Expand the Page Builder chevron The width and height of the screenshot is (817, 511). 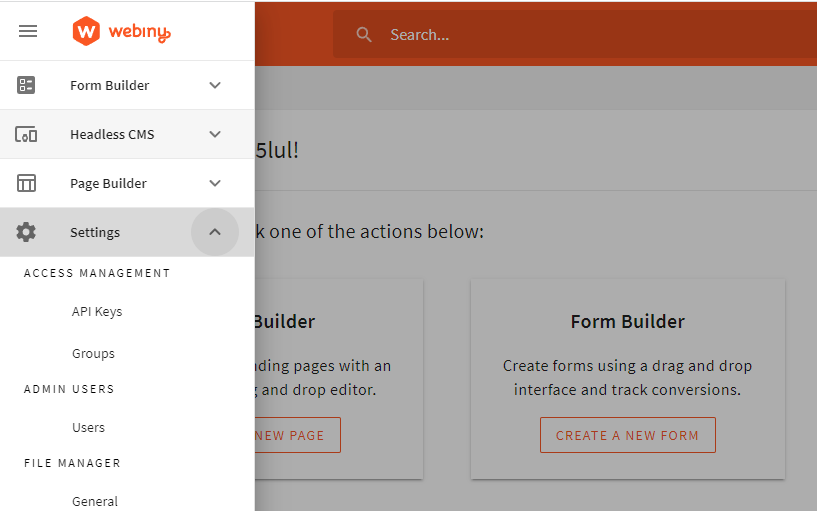(215, 183)
